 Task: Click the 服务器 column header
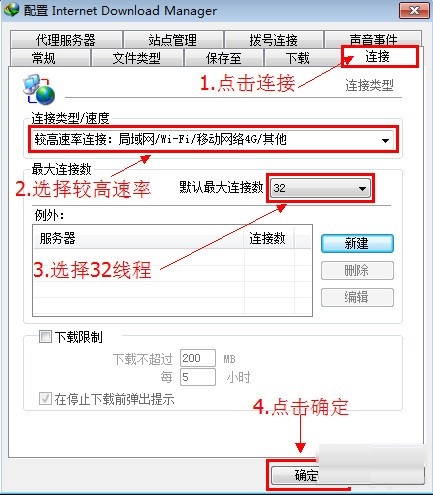tap(138, 238)
